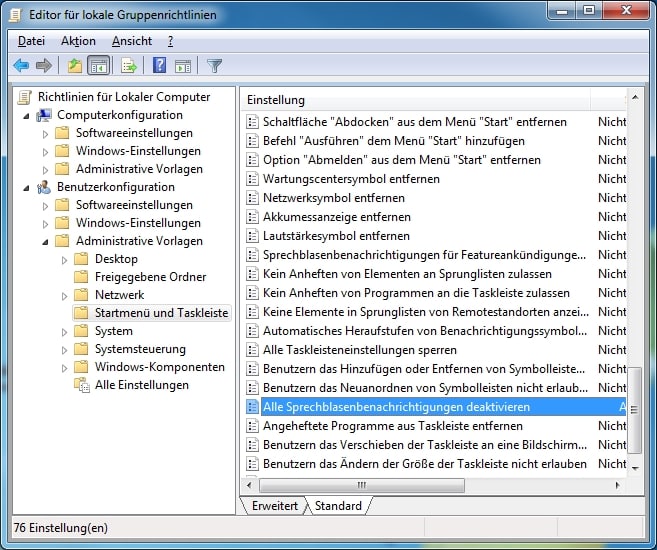Viewport: 657px width, 550px height.
Task: Open the Ansicht menu
Action: [x=132, y=41]
